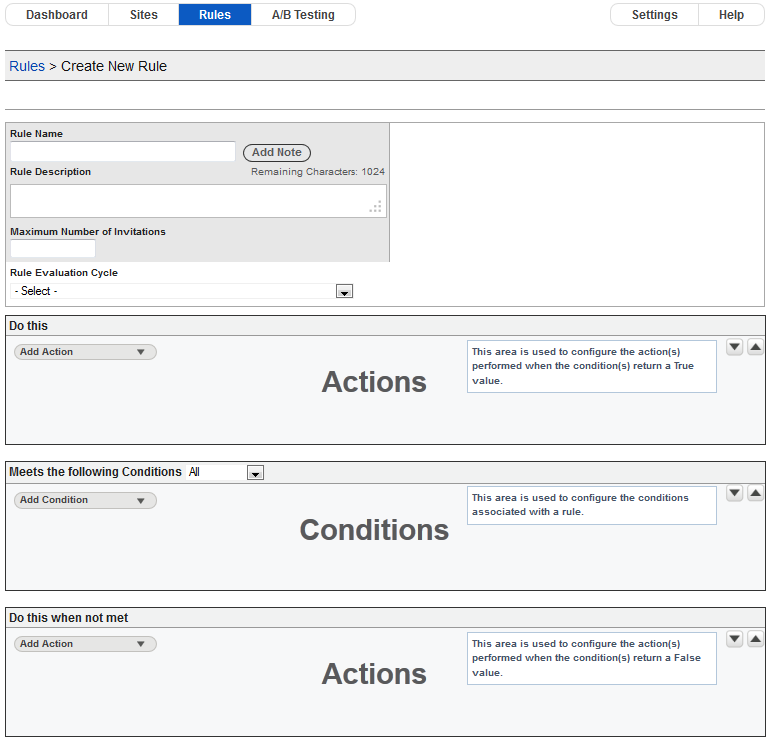
Task: Open the Sites tab
Action: tap(144, 15)
